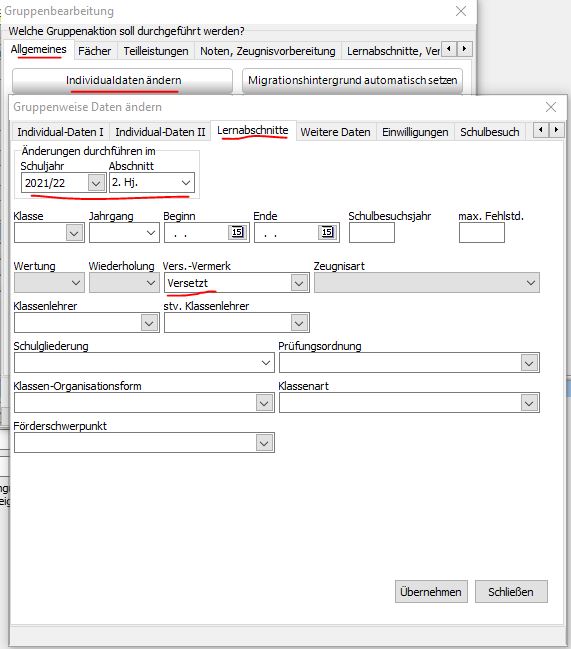This screenshot has width=571, height=649.
Task: Open the Teilleistungen tab
Action: point(156,51)
